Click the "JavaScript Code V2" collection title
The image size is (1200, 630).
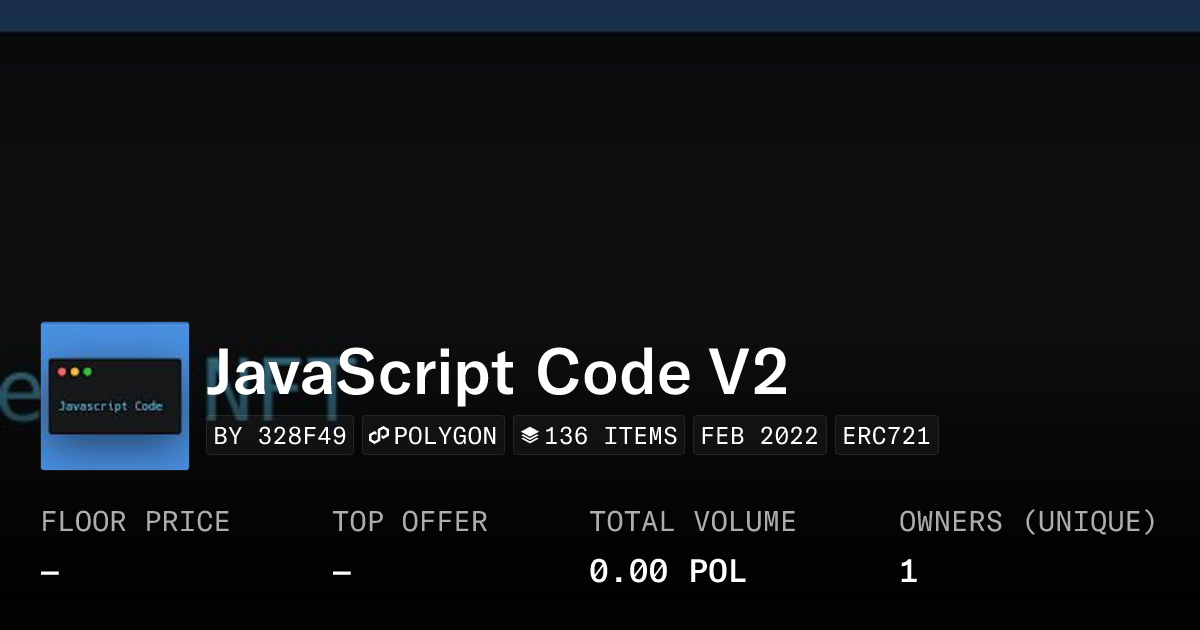coord(497,374)
